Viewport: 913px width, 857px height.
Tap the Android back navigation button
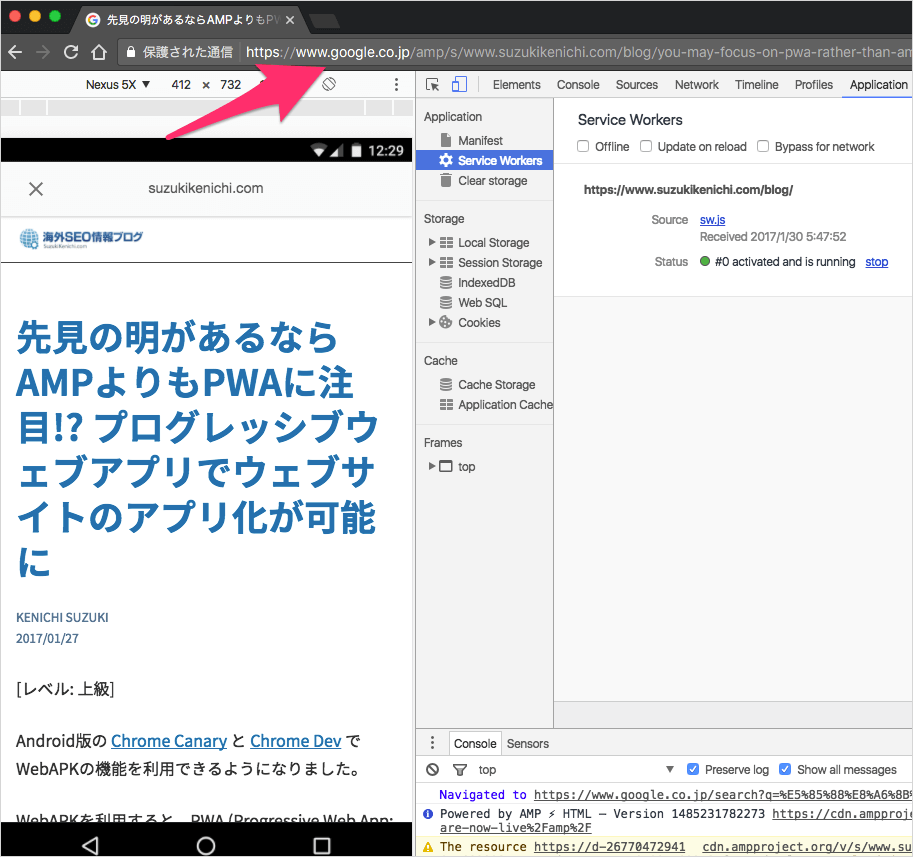90,845
